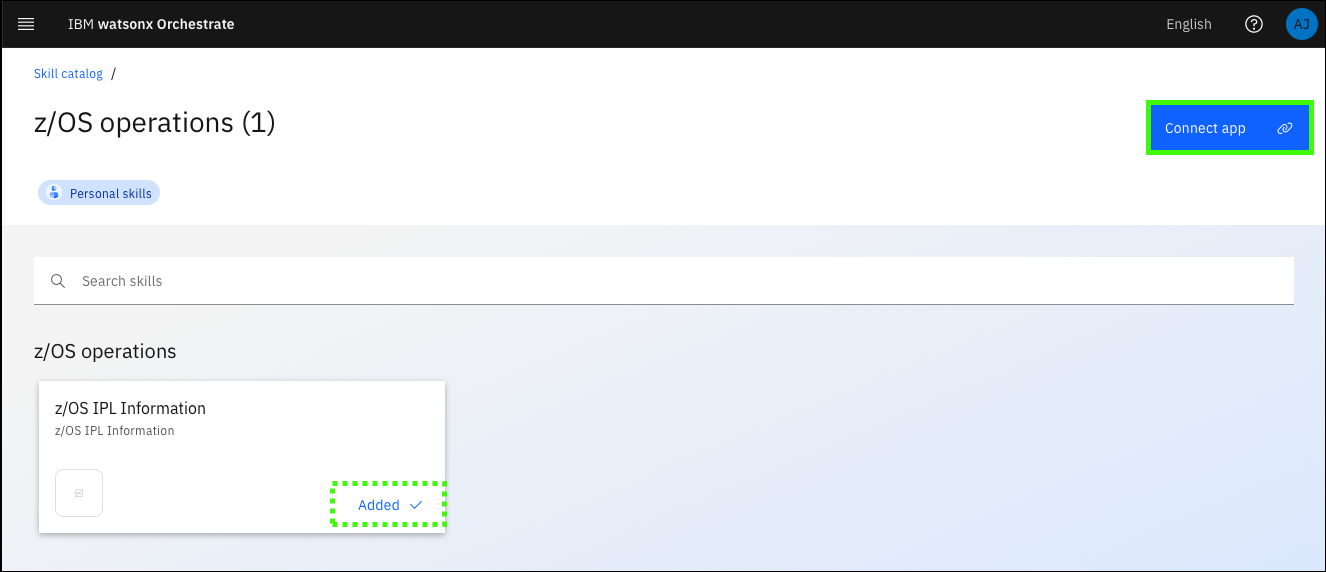This screenshot has width=1326, height=572.
Task: Click the Added status button
Action: click(x=389, y=505)
